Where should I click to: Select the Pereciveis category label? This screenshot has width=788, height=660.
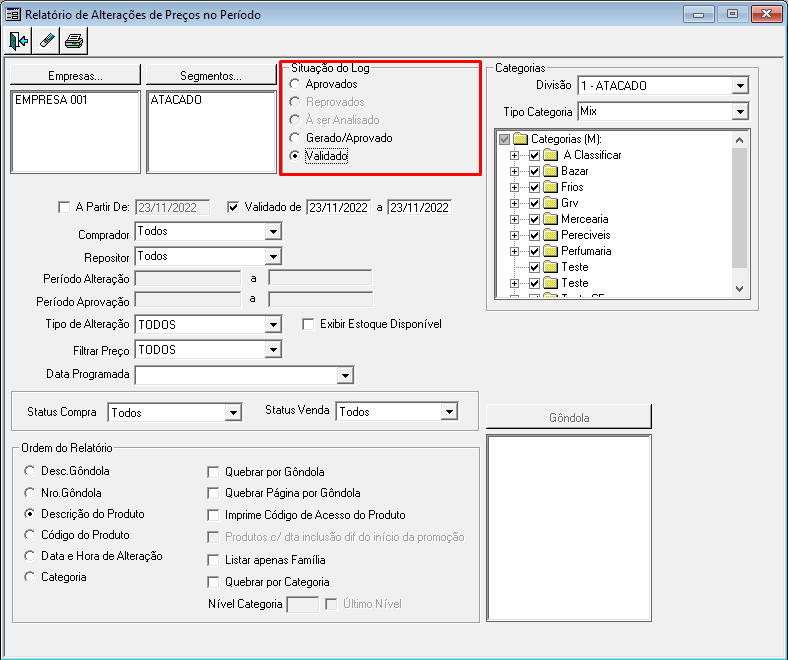click(x=585, y=235)
